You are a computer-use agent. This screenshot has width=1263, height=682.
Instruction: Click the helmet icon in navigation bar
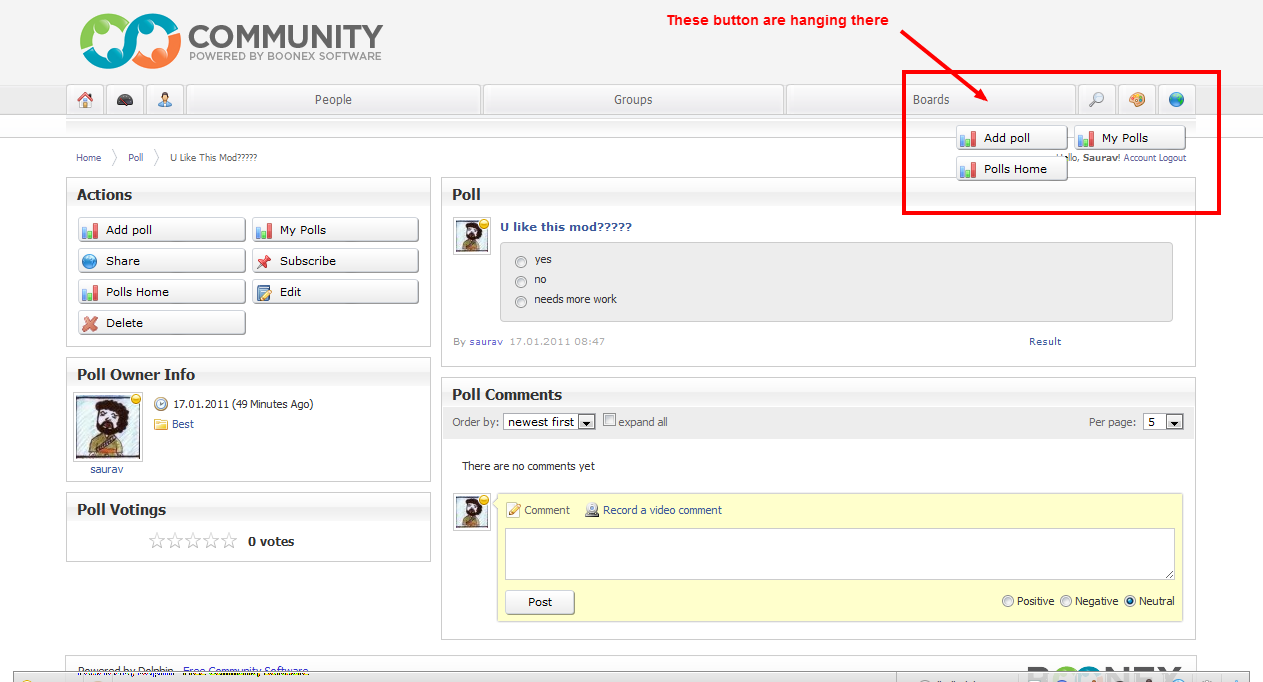(x=125, y=100)
